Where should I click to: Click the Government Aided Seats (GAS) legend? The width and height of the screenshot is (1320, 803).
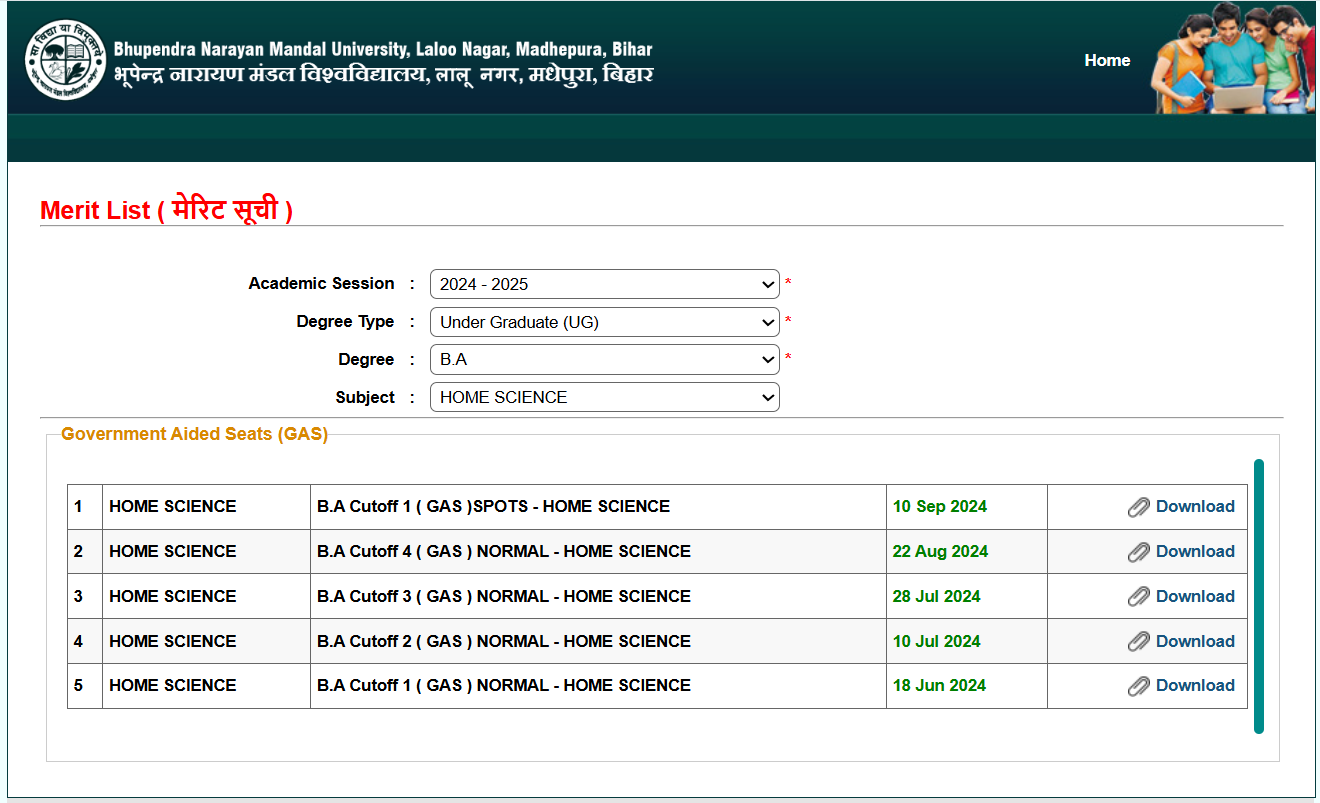tap(195, 434)
